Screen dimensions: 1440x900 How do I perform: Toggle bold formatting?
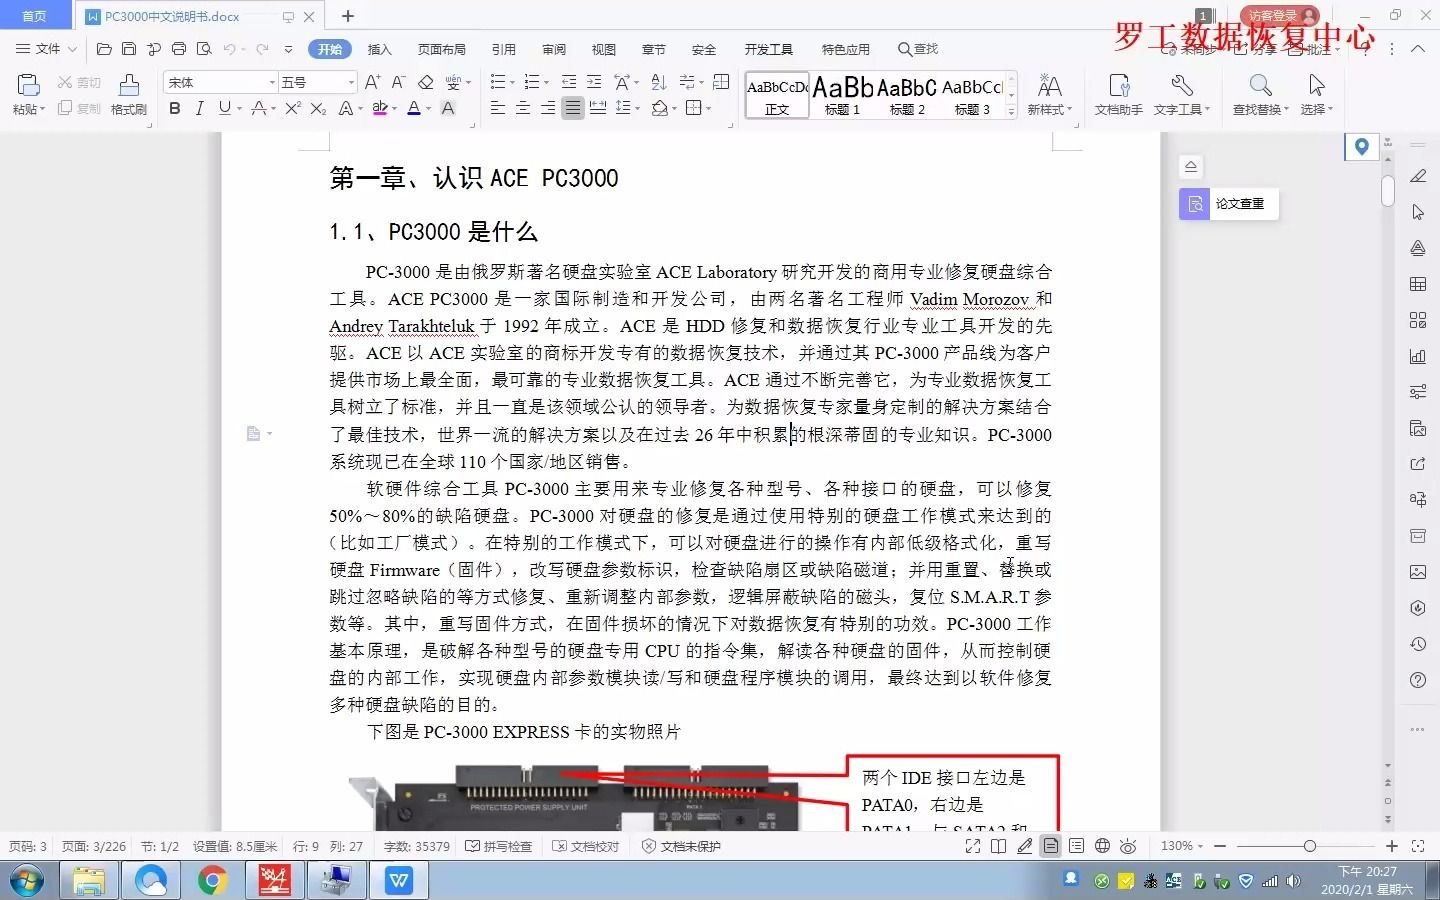point(175,108)
